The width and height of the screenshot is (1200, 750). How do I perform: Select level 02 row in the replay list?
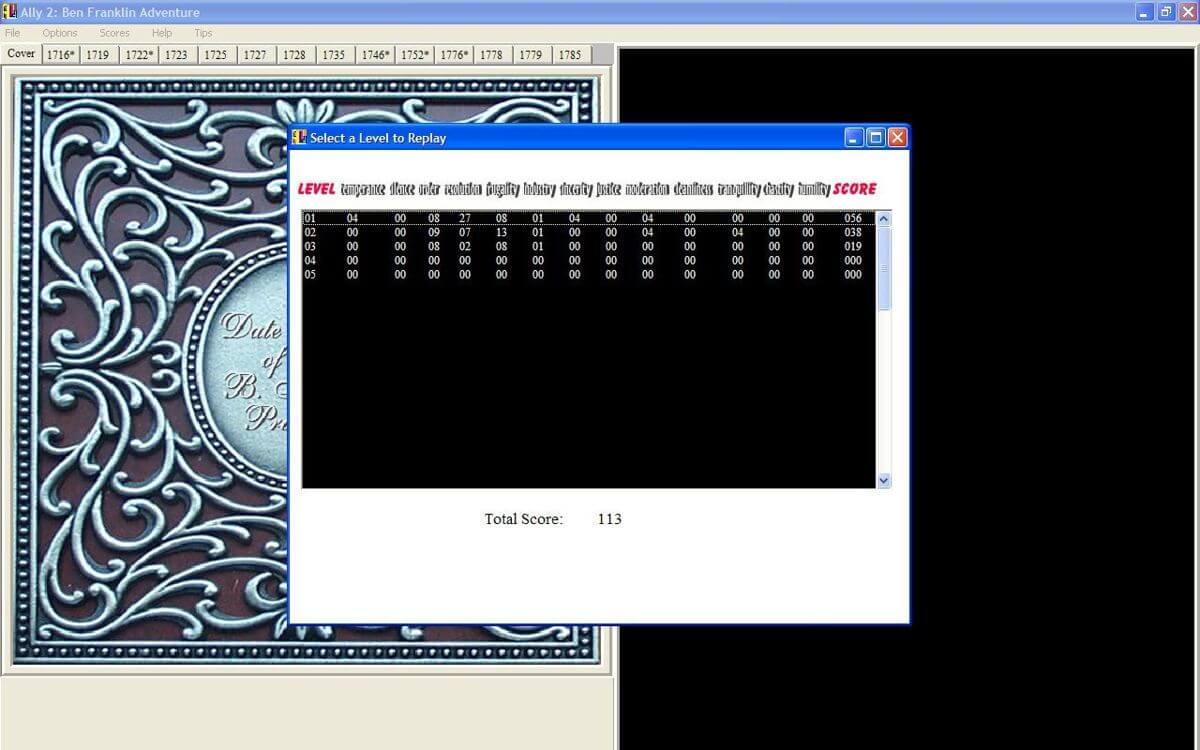click(589, 232)
